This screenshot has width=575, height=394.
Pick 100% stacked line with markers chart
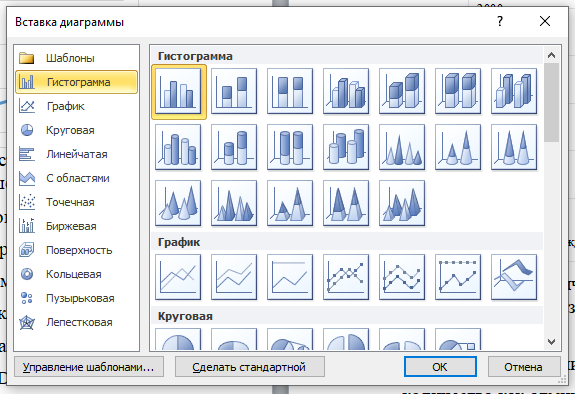click(458, 277)
